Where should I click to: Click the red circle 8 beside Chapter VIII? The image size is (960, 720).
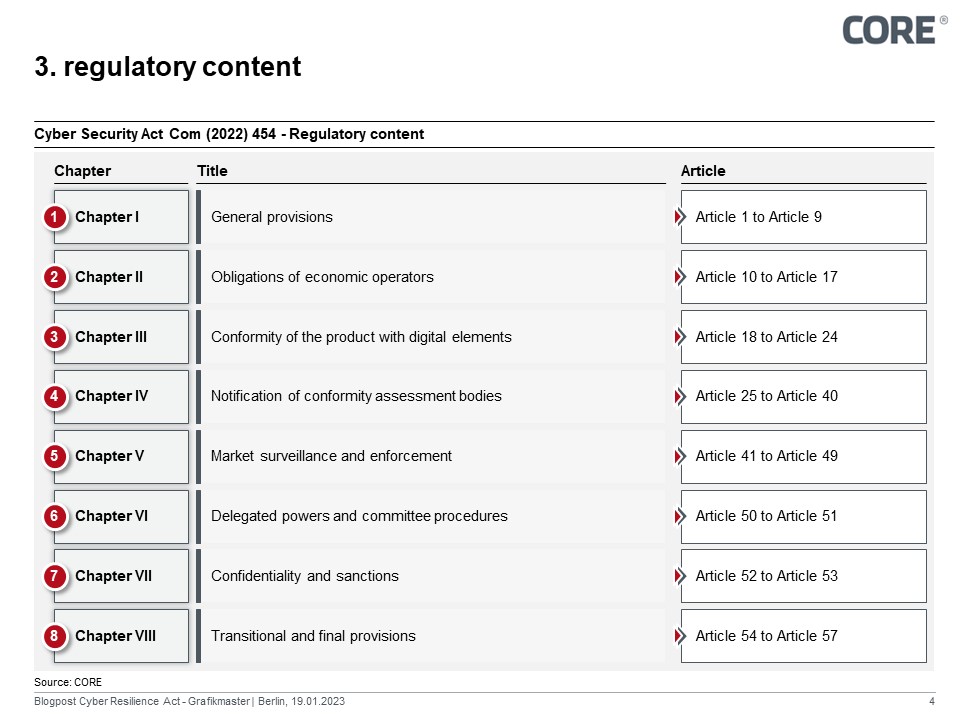click(x=57, y=636)
